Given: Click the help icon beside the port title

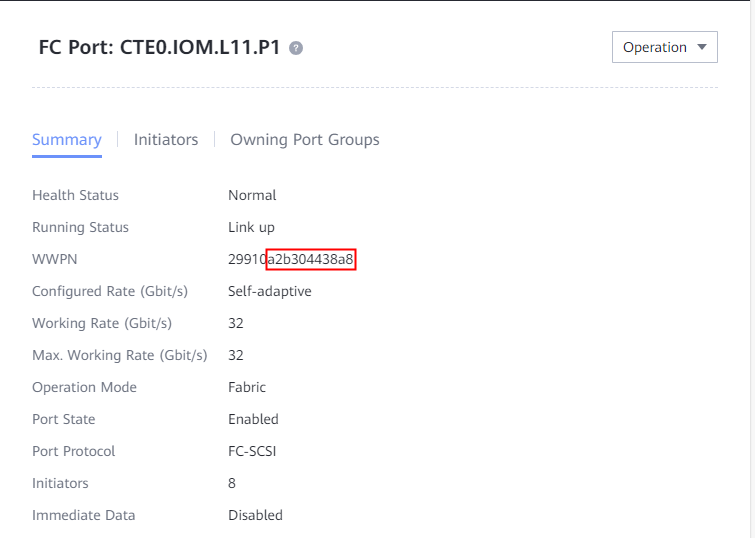Looking at the screenshot, I should pos(296,48).
